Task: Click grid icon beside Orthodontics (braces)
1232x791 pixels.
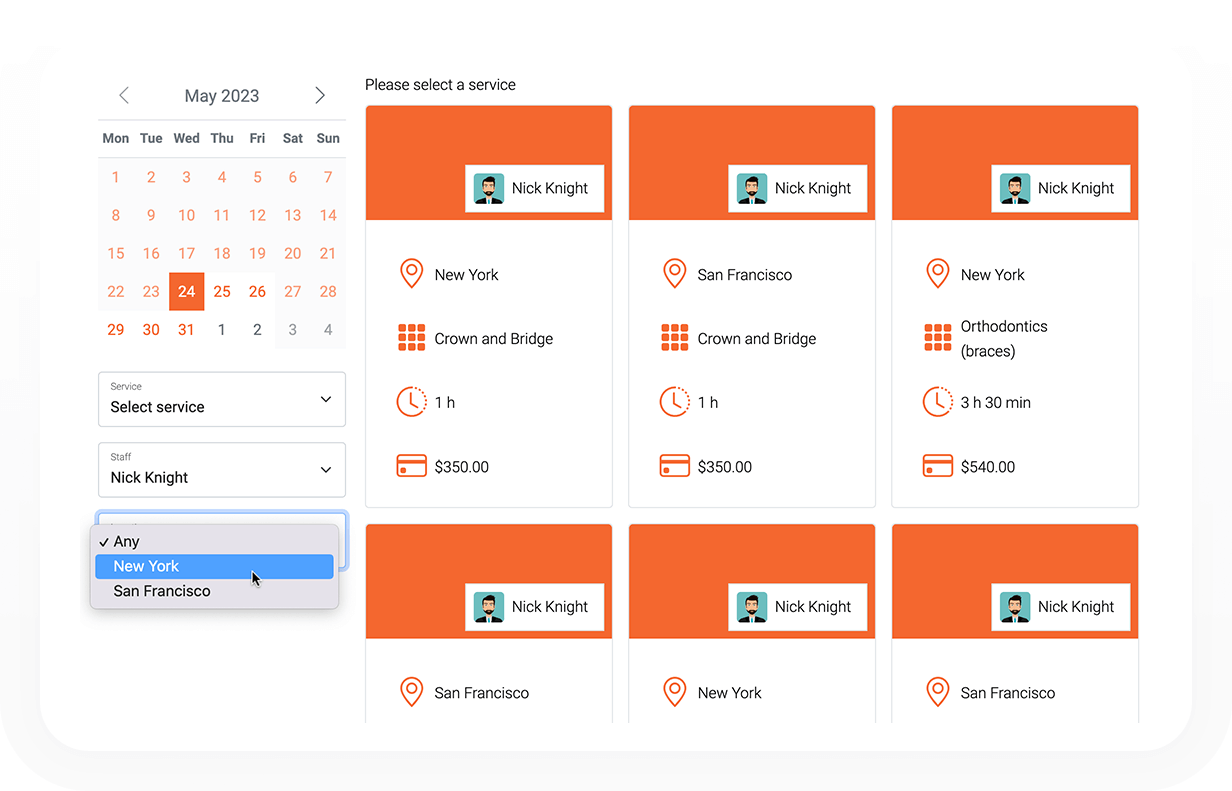Action: point(937,338)
